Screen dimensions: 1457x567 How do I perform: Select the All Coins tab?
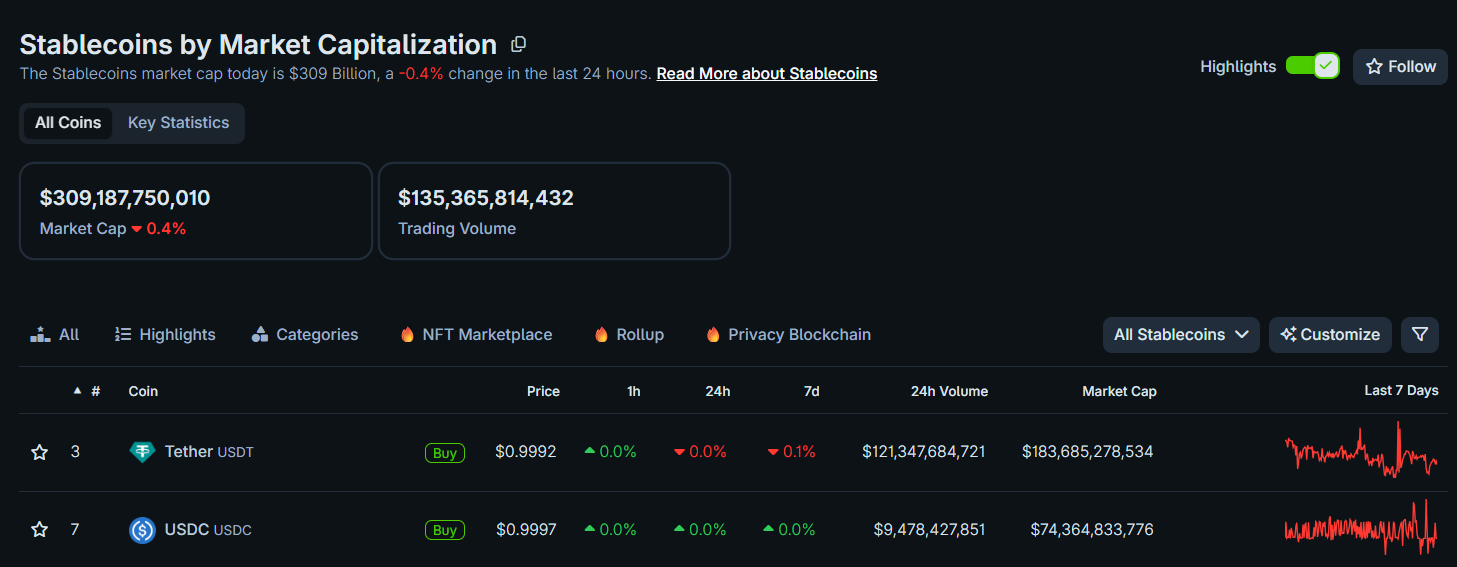point(68,123)
